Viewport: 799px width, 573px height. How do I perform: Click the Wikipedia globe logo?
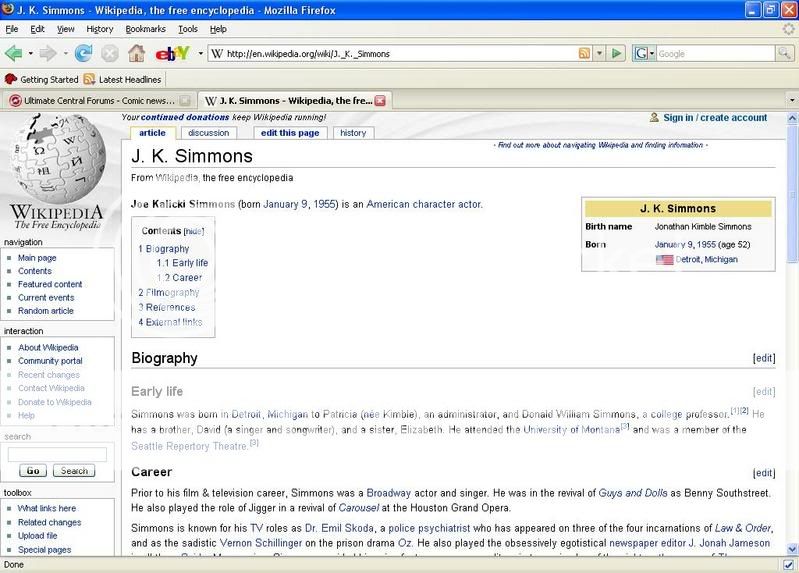(60, 159)
